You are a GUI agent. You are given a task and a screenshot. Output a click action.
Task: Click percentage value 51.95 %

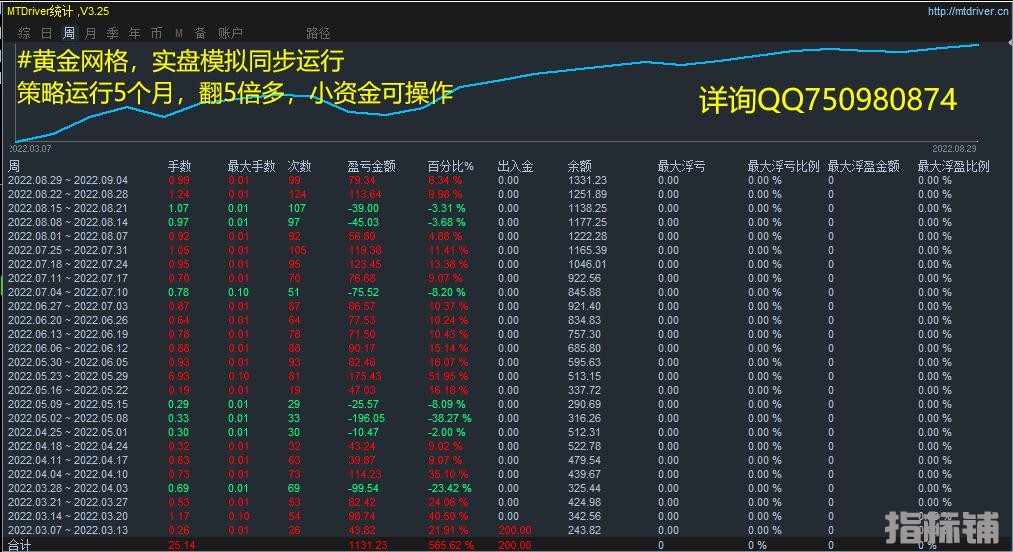tap(448, 376)
